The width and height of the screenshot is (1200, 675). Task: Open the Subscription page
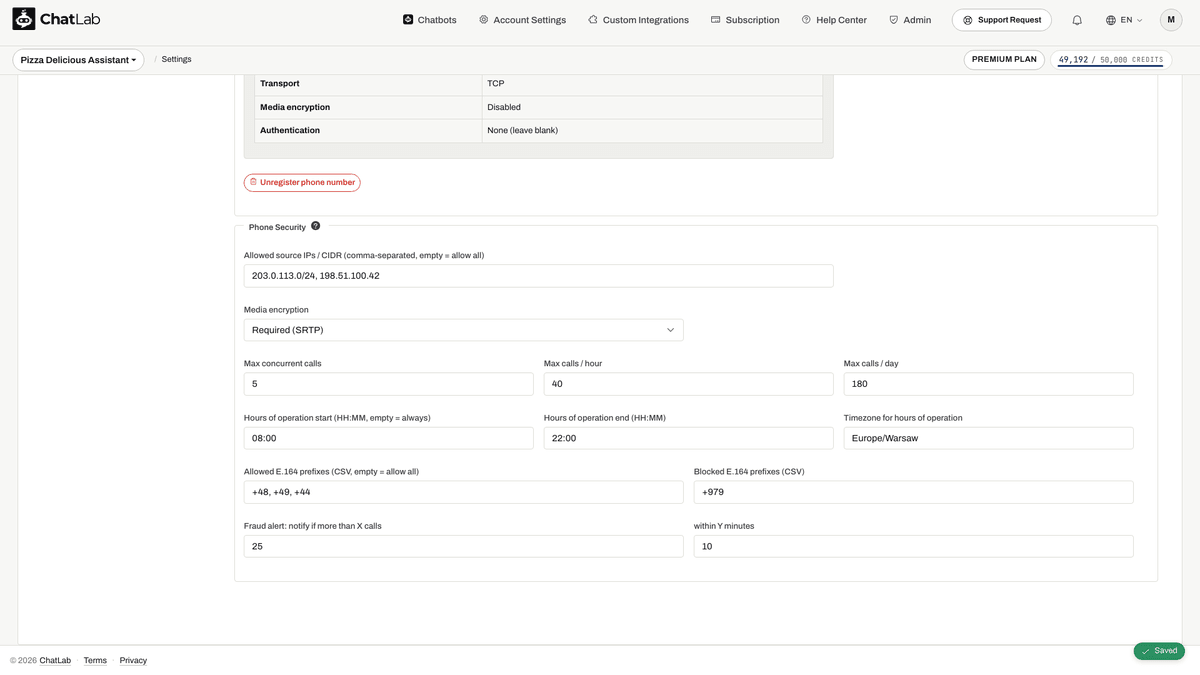[x=745, y=20]
